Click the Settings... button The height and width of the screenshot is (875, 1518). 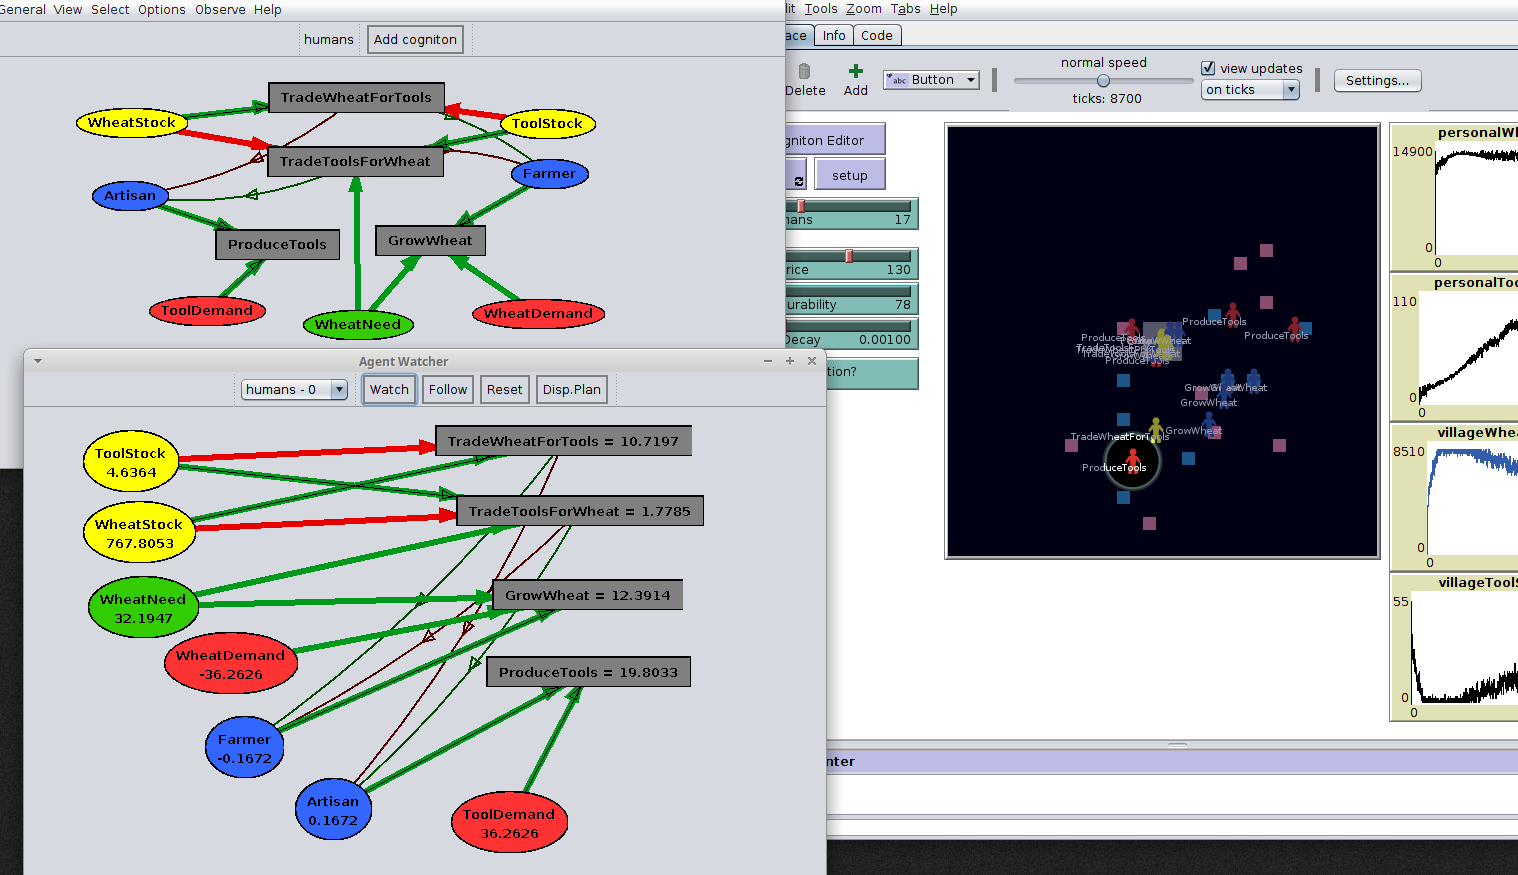pyautogui.click(x=1376, y=81)
